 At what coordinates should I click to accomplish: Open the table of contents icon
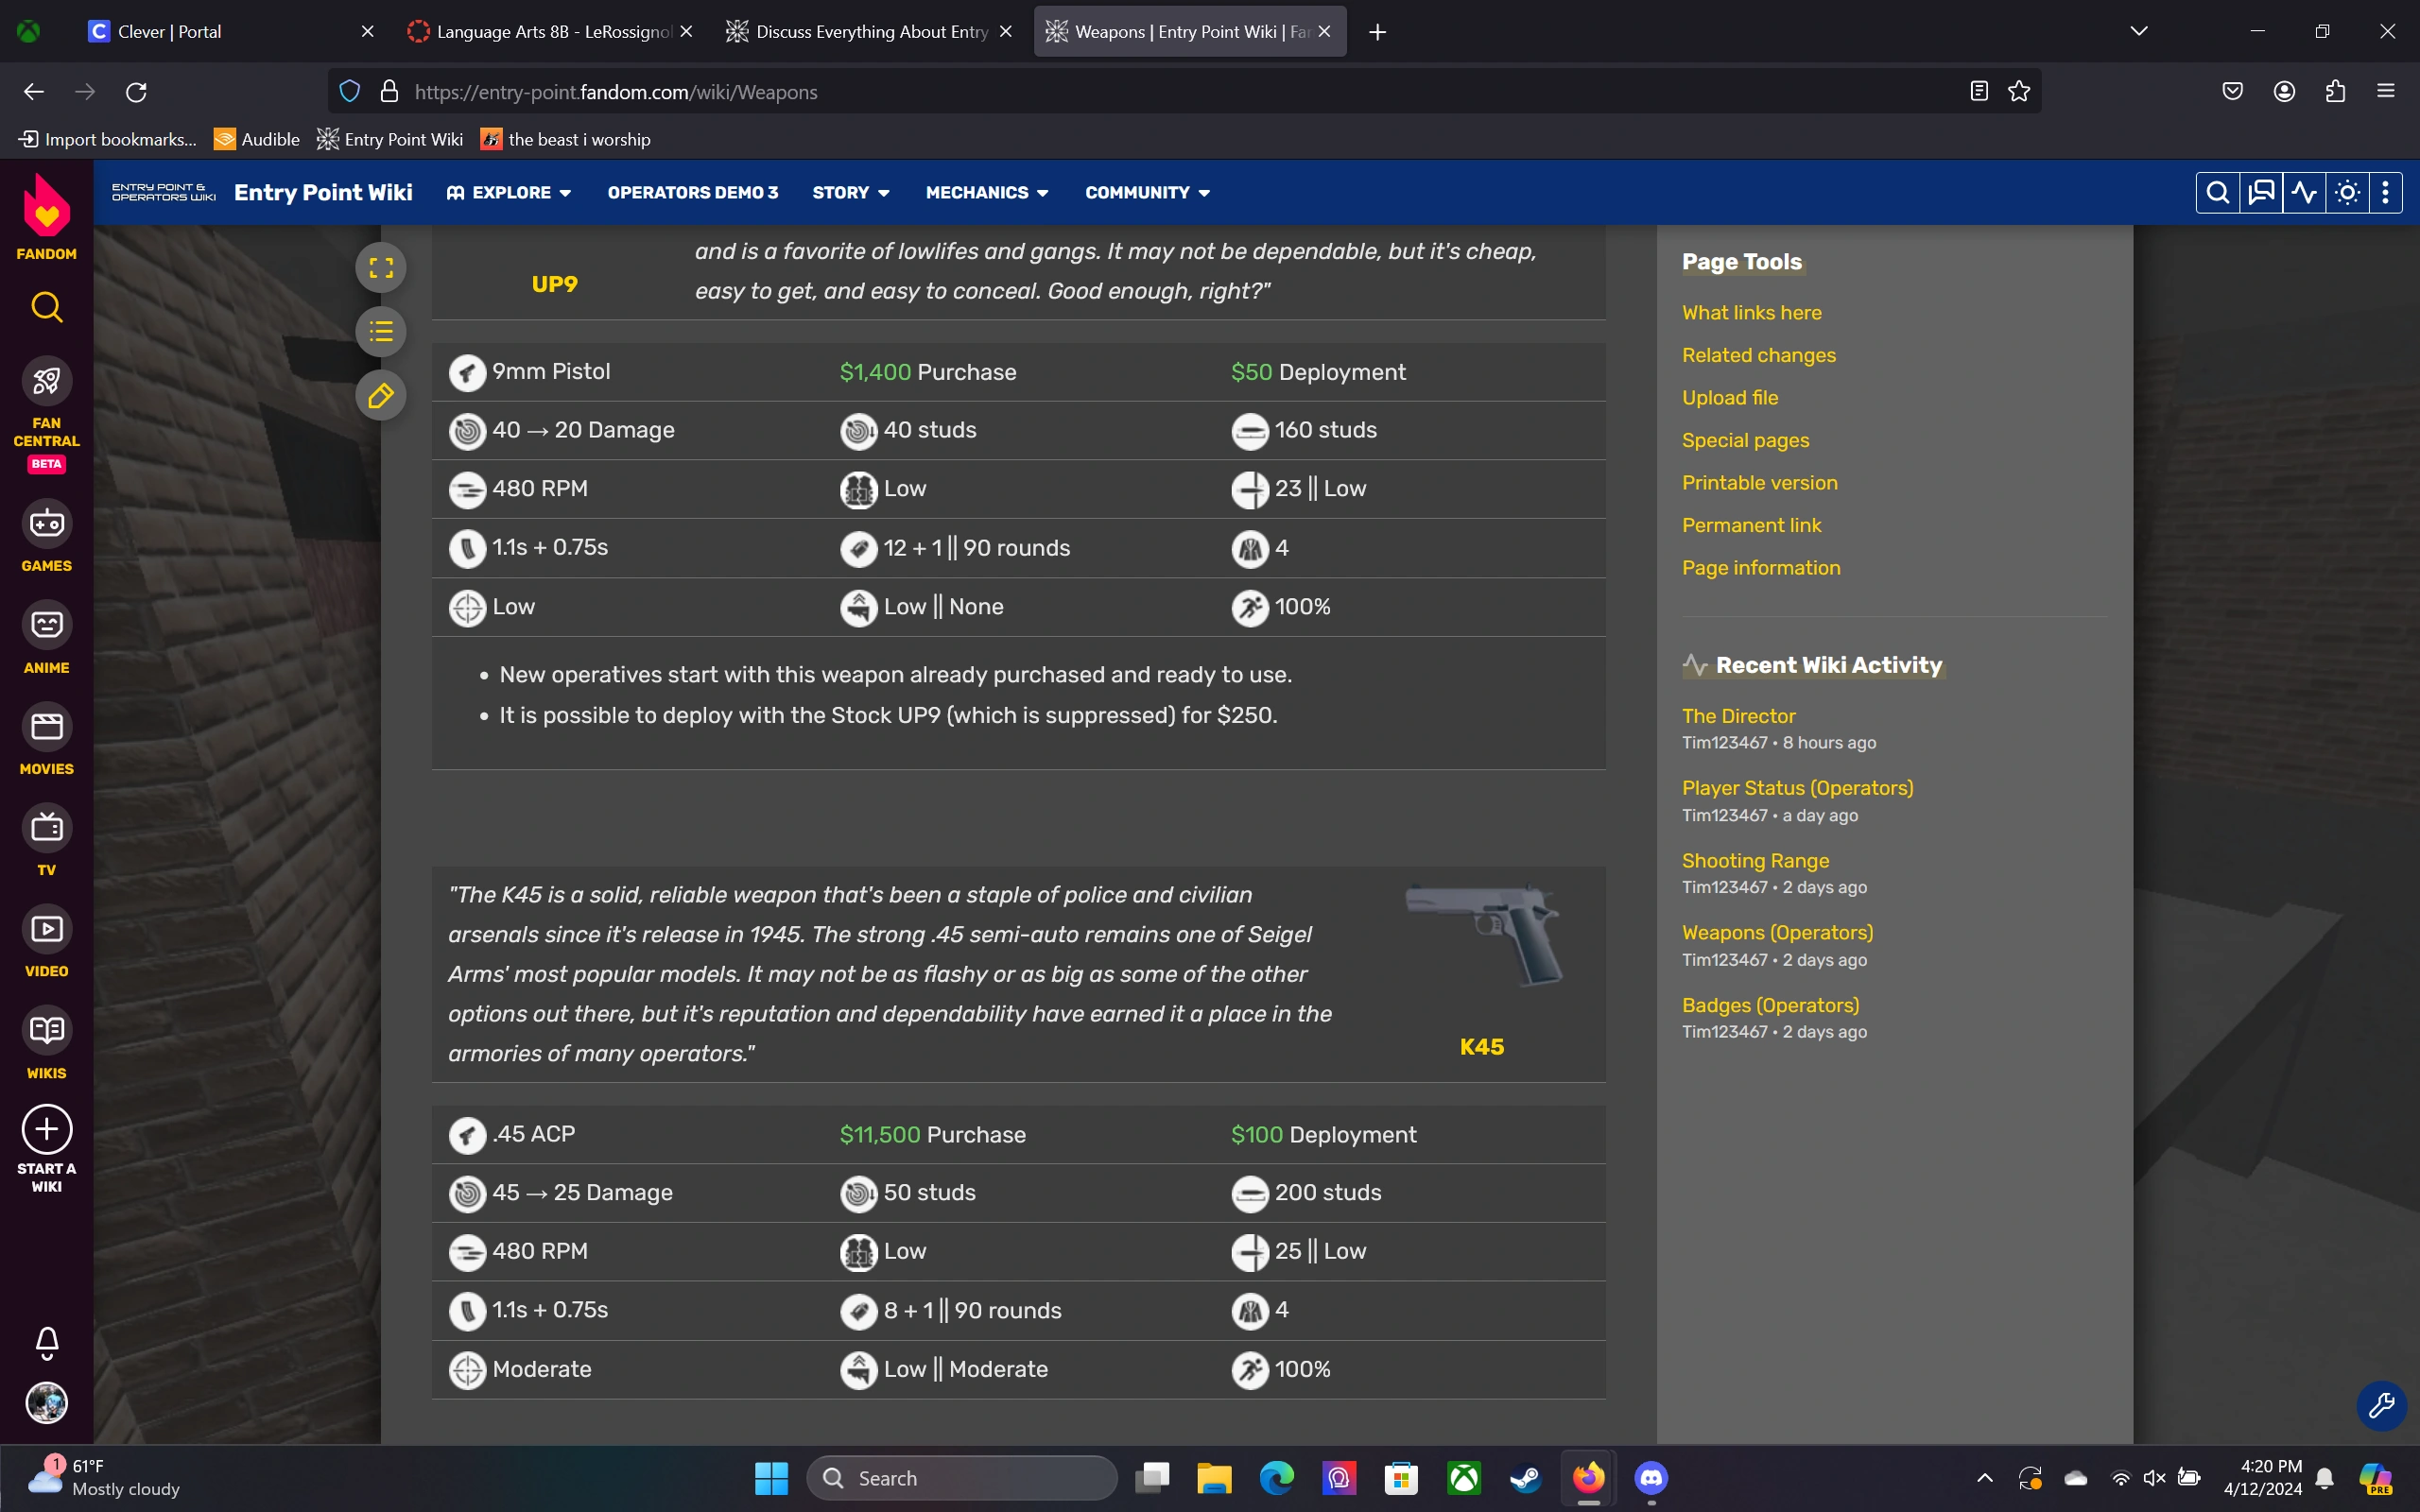(381, 332)
